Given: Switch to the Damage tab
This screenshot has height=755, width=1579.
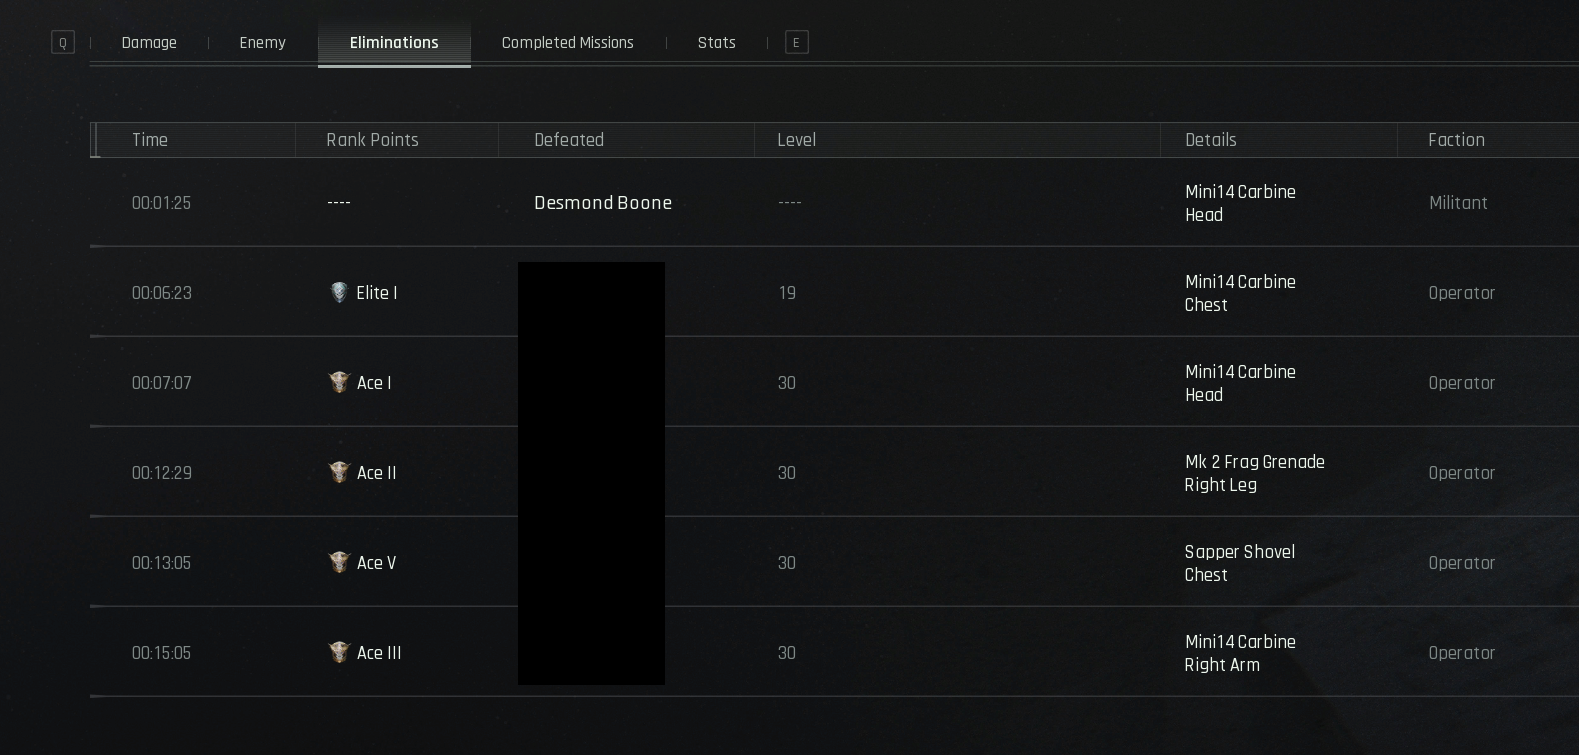Looking at the screenshot, I should tap(149, 43).
